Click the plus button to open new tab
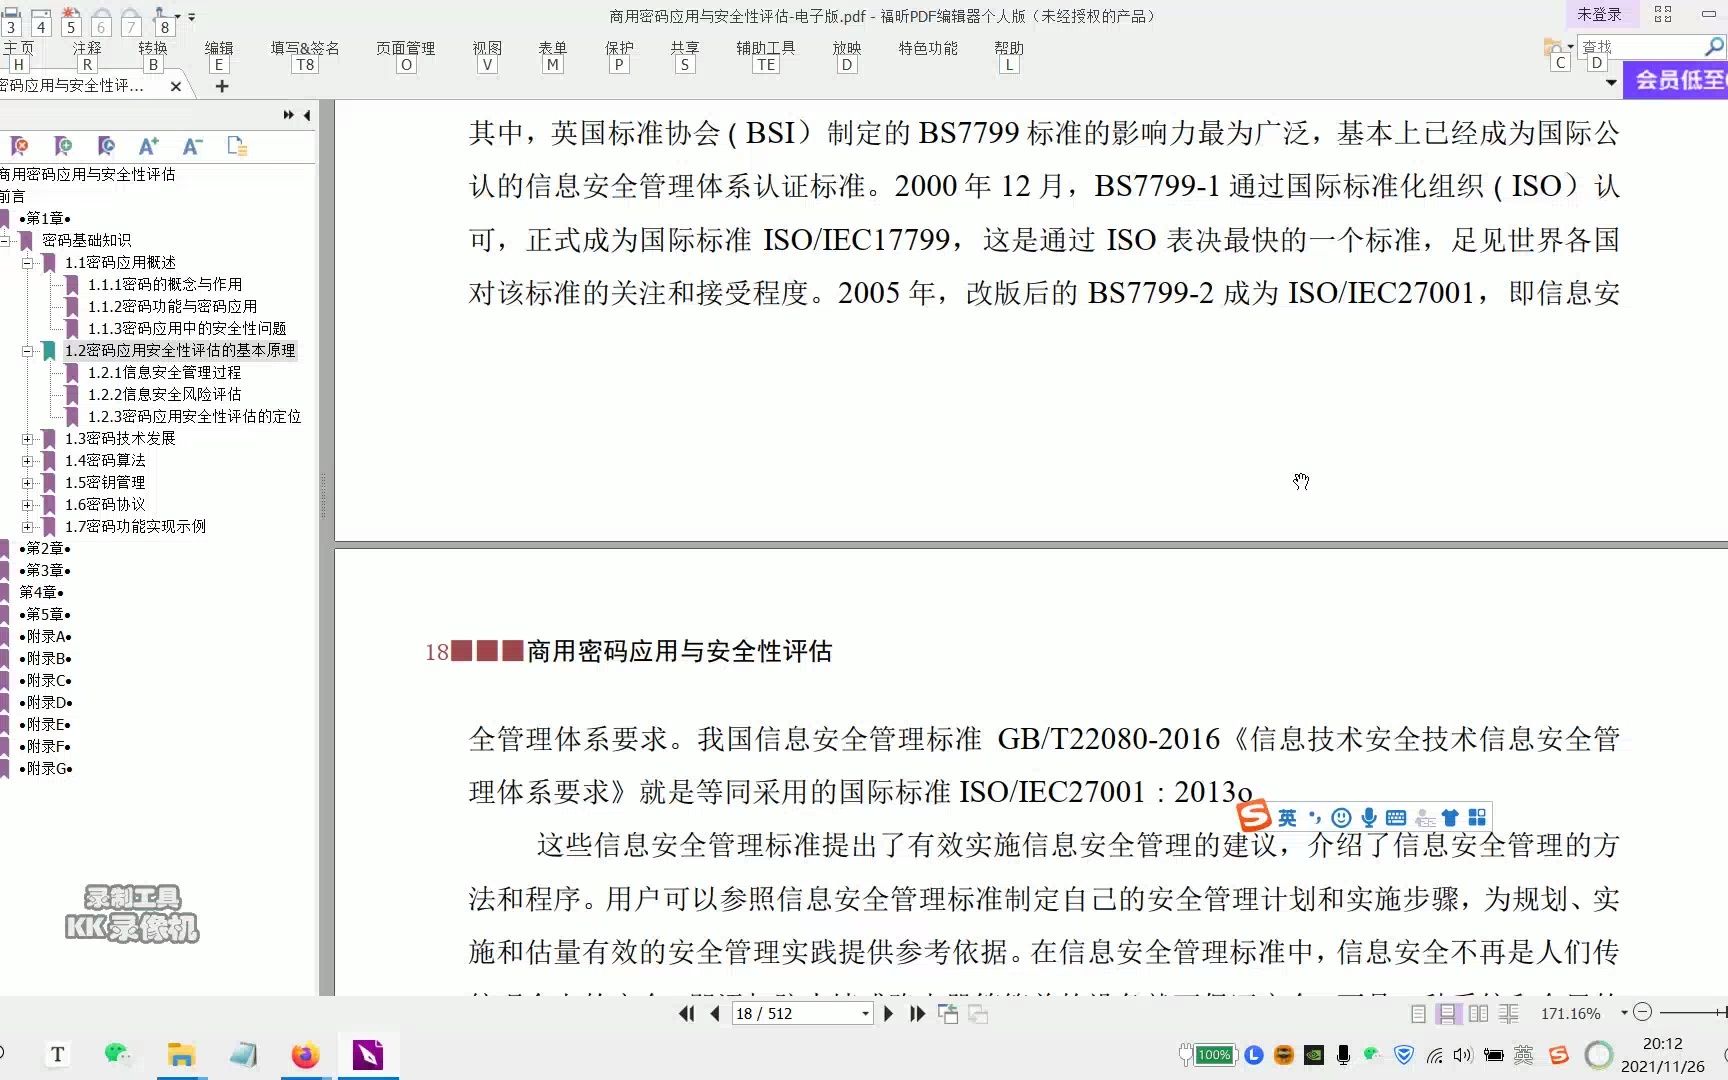The height and width of the screenshot is (1080, 1728). click(222, 86)
